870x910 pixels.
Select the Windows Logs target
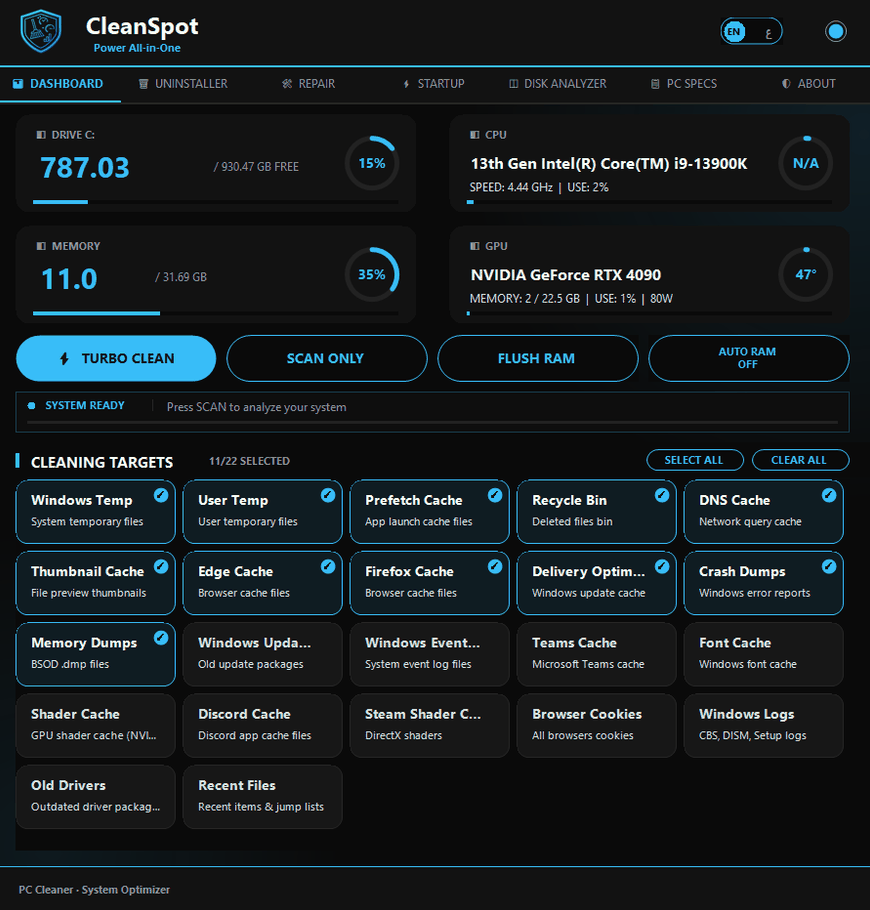(764, 725)
